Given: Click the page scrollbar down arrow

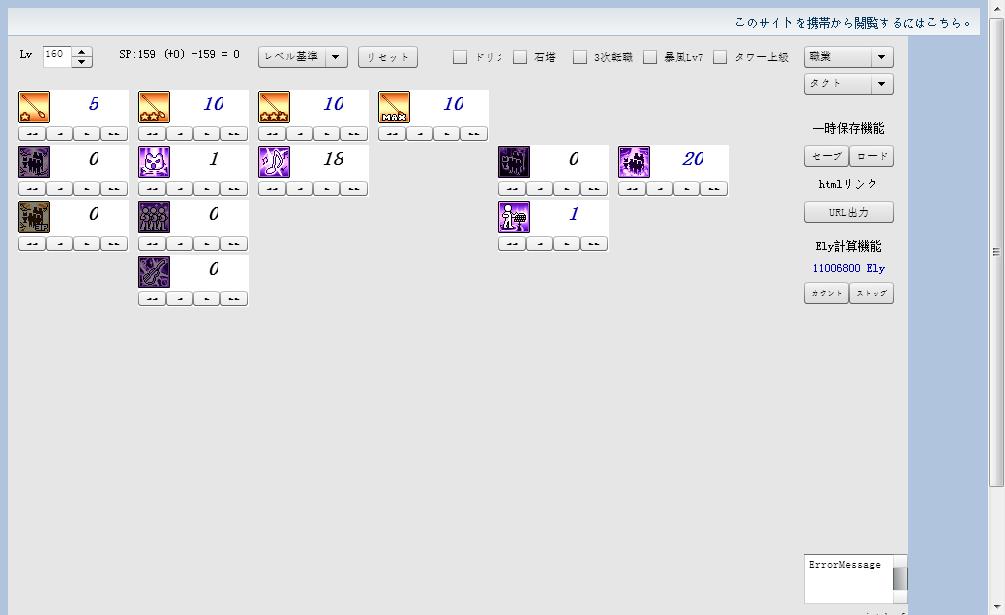Looking at the screenshot, I should click(x=996, y=607).
